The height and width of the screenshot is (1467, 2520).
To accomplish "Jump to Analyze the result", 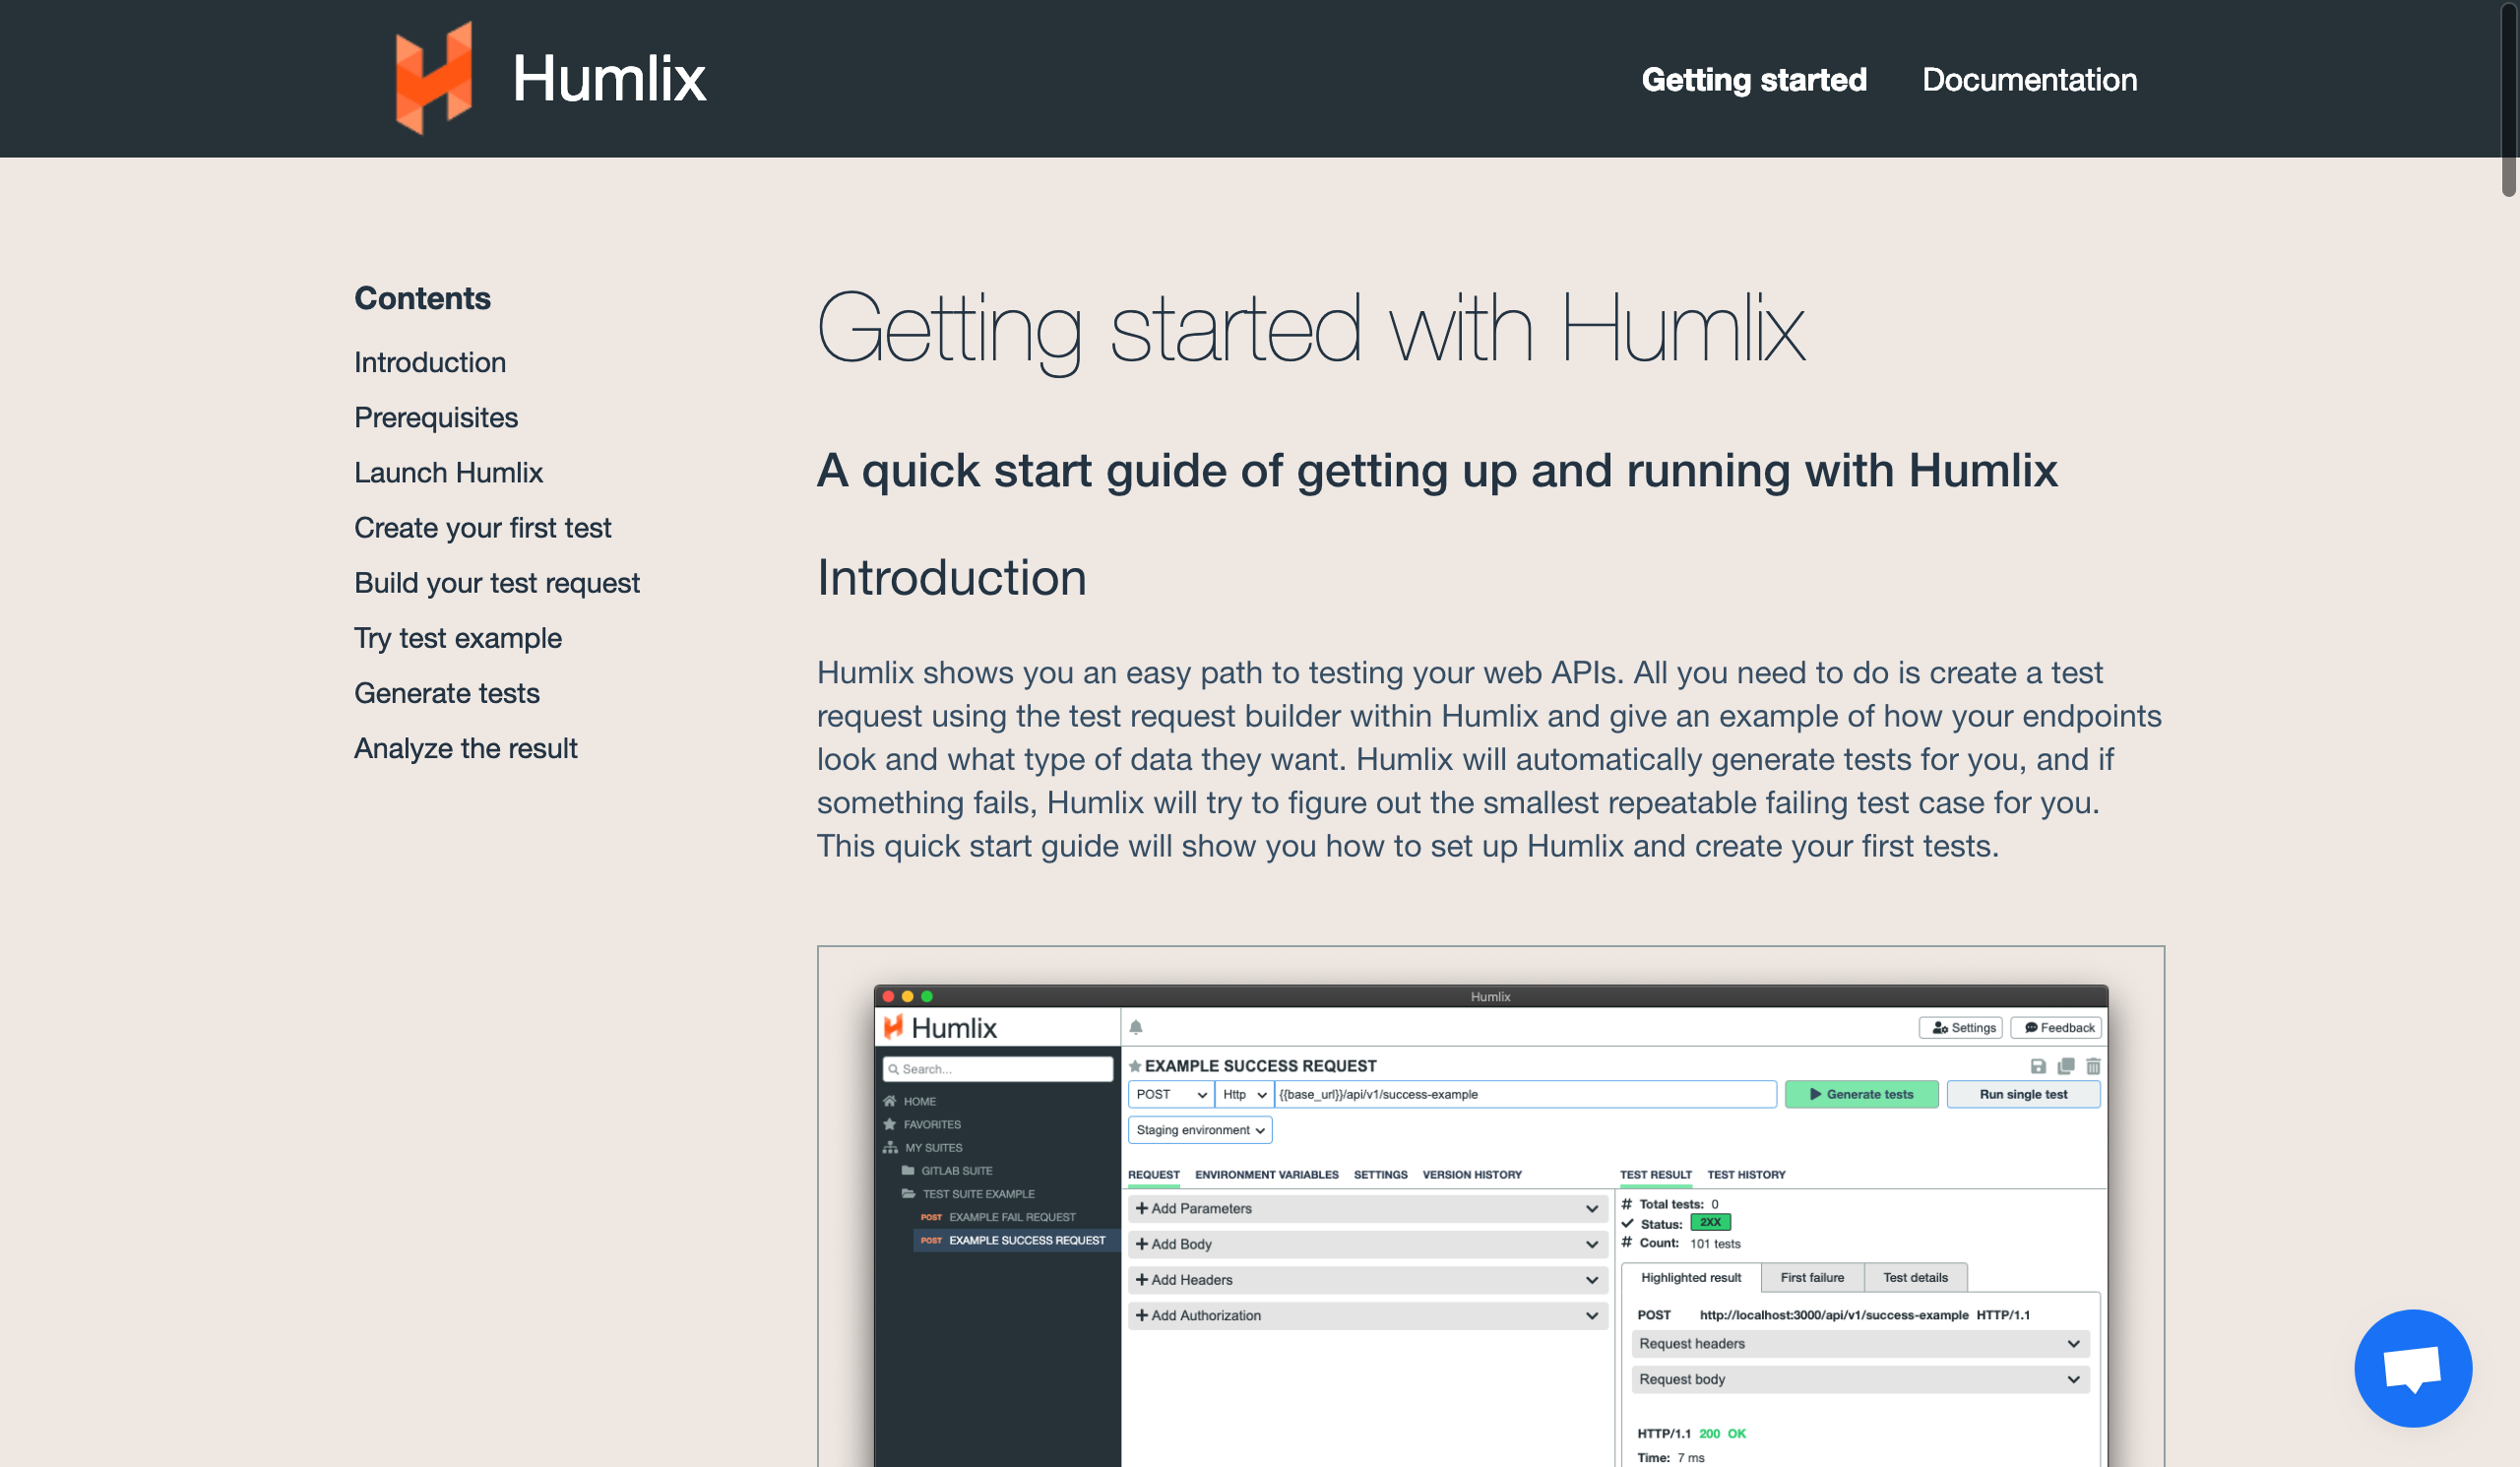I will [x=465, y=748].
